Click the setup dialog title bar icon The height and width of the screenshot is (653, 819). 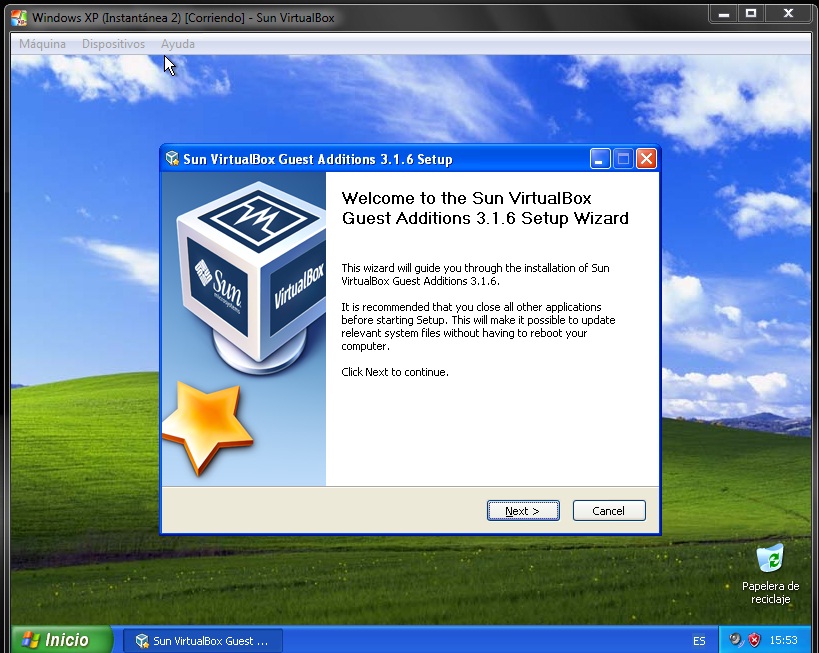tap(172, 158)
